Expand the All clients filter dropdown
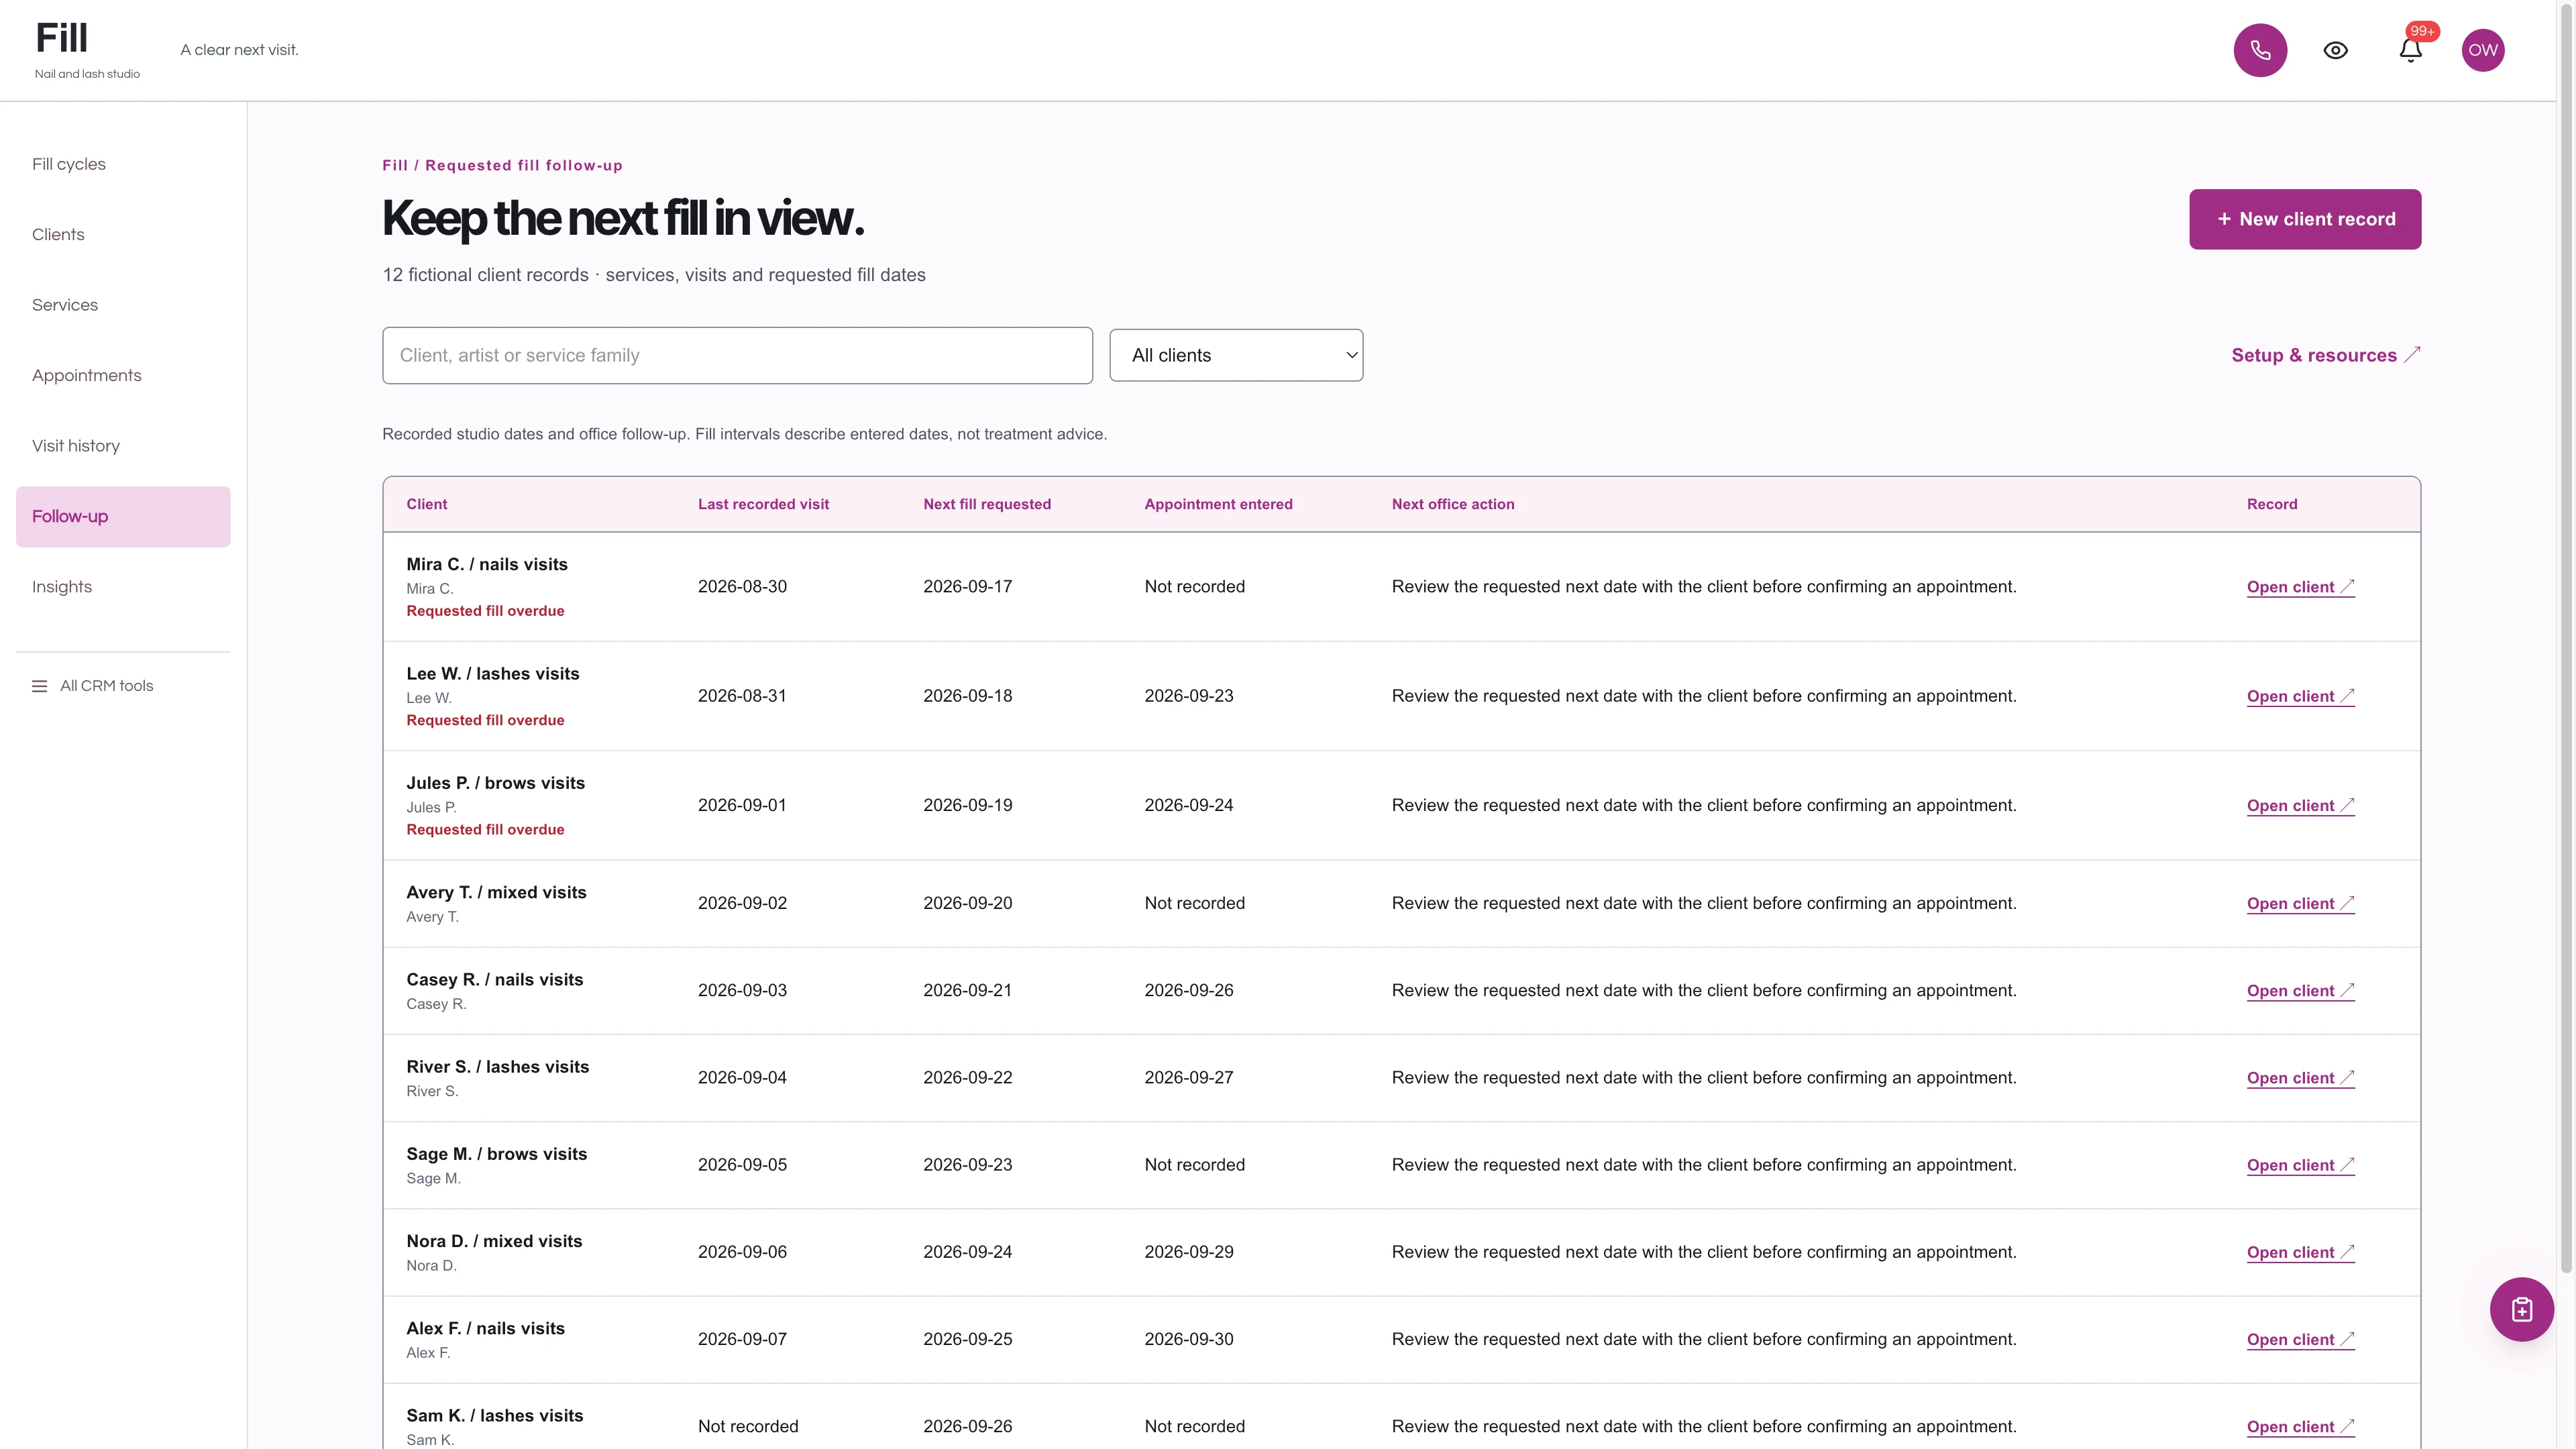Screen dimensions: 2576x1449 1236,355
